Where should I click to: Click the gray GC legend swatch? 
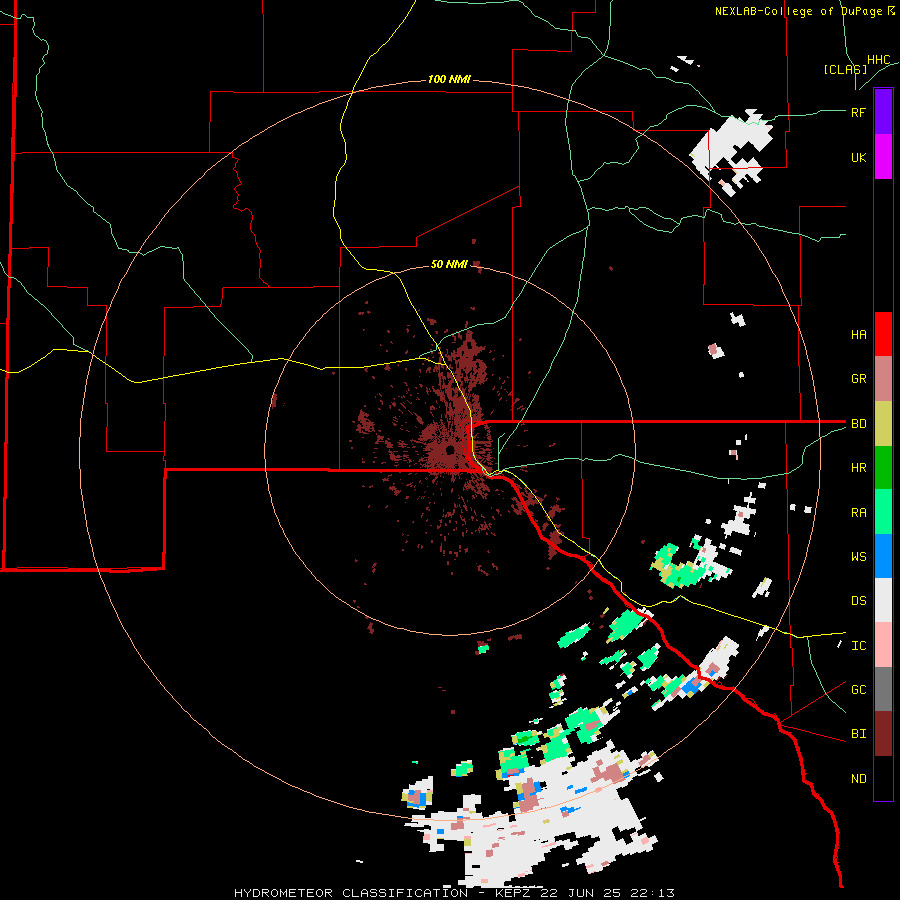(883, 689)
